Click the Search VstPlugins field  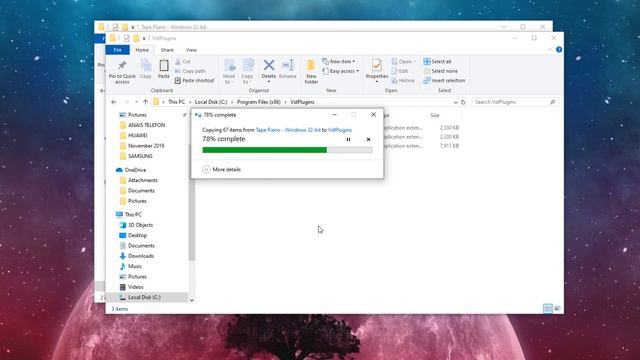[x=514, y=102]
